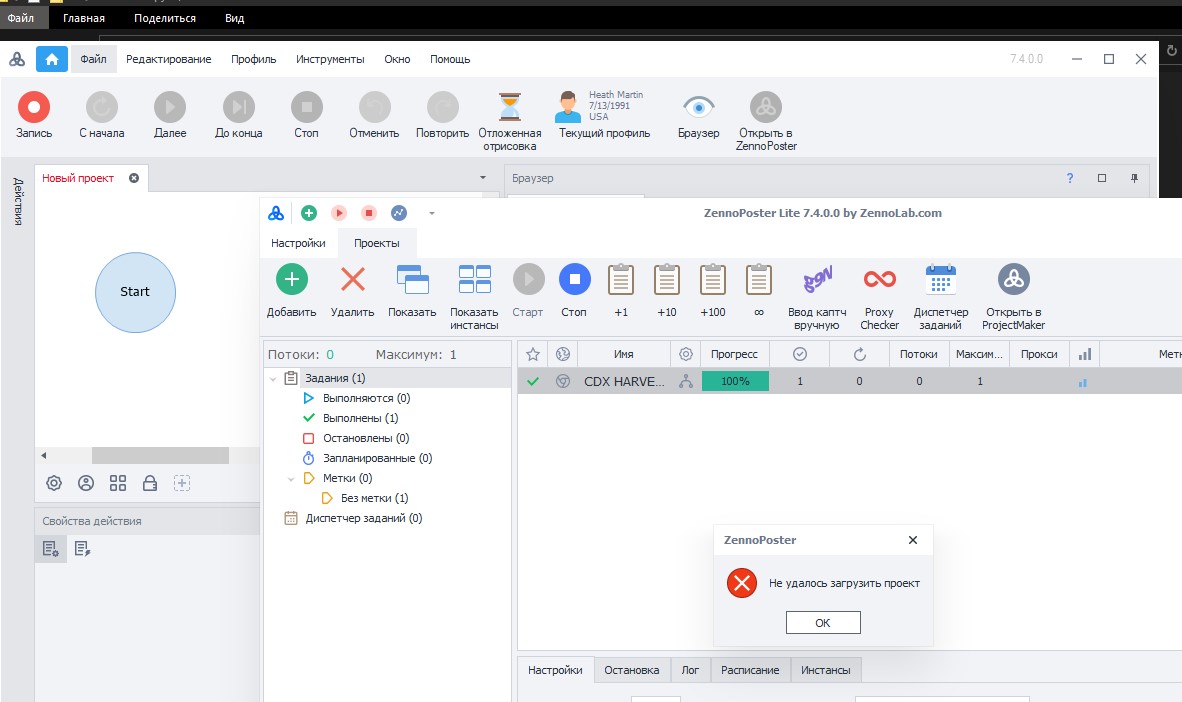Click the lock icon below project canvas

[x=150, y=483]
